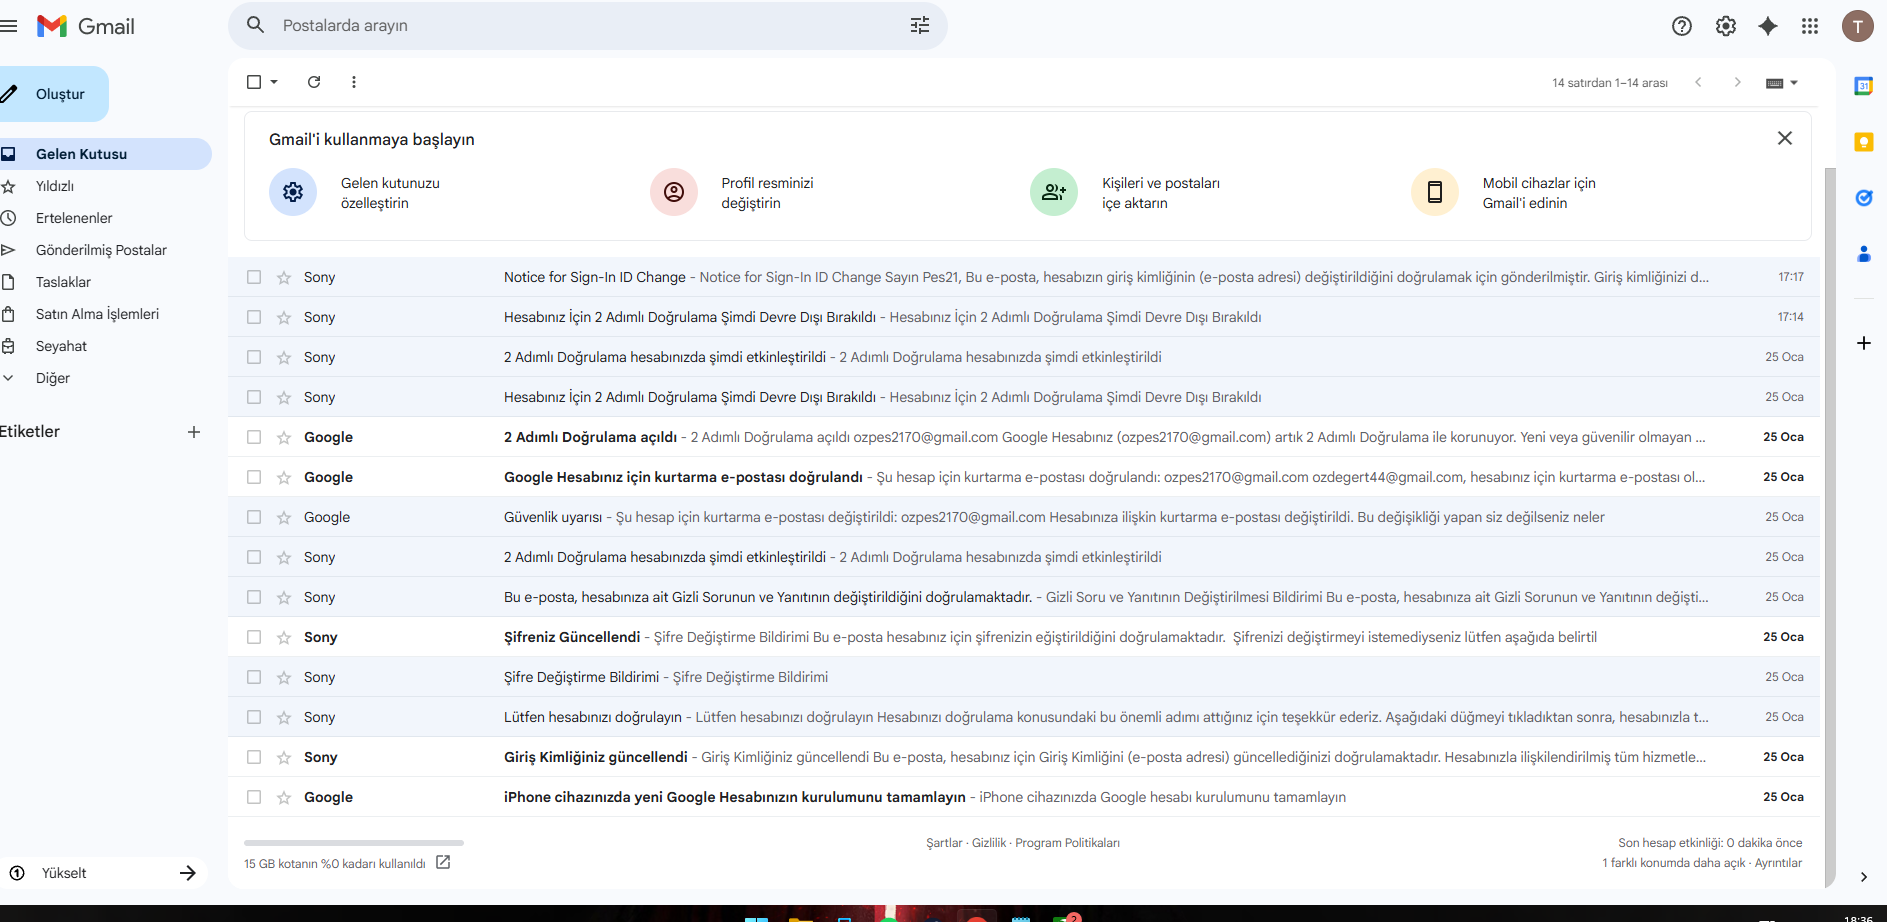Star the Şifreniz Güncellendi email
1887x922 pixels.
[x=284, y=637]
